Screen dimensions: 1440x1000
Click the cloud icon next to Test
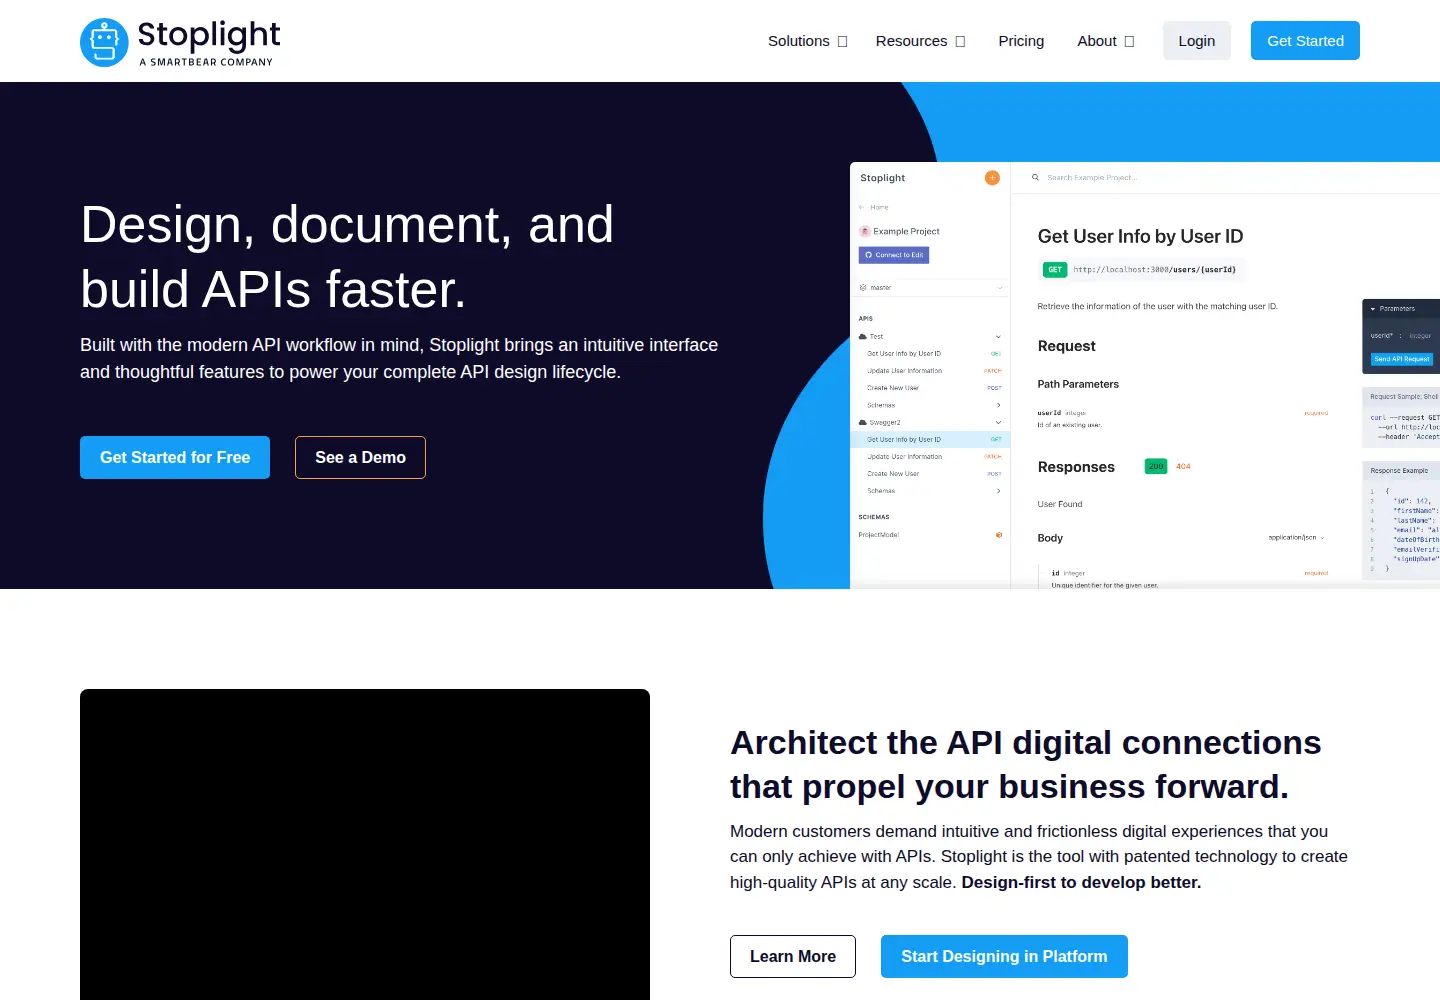863,337
